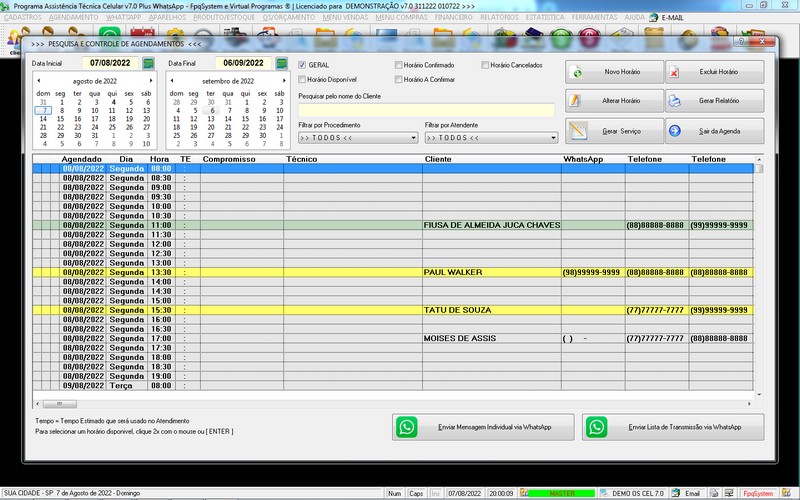The width and height of the screenshot is (800, 500).
Task: Go to next month in the agosto calendar
Action: [151, 81]
